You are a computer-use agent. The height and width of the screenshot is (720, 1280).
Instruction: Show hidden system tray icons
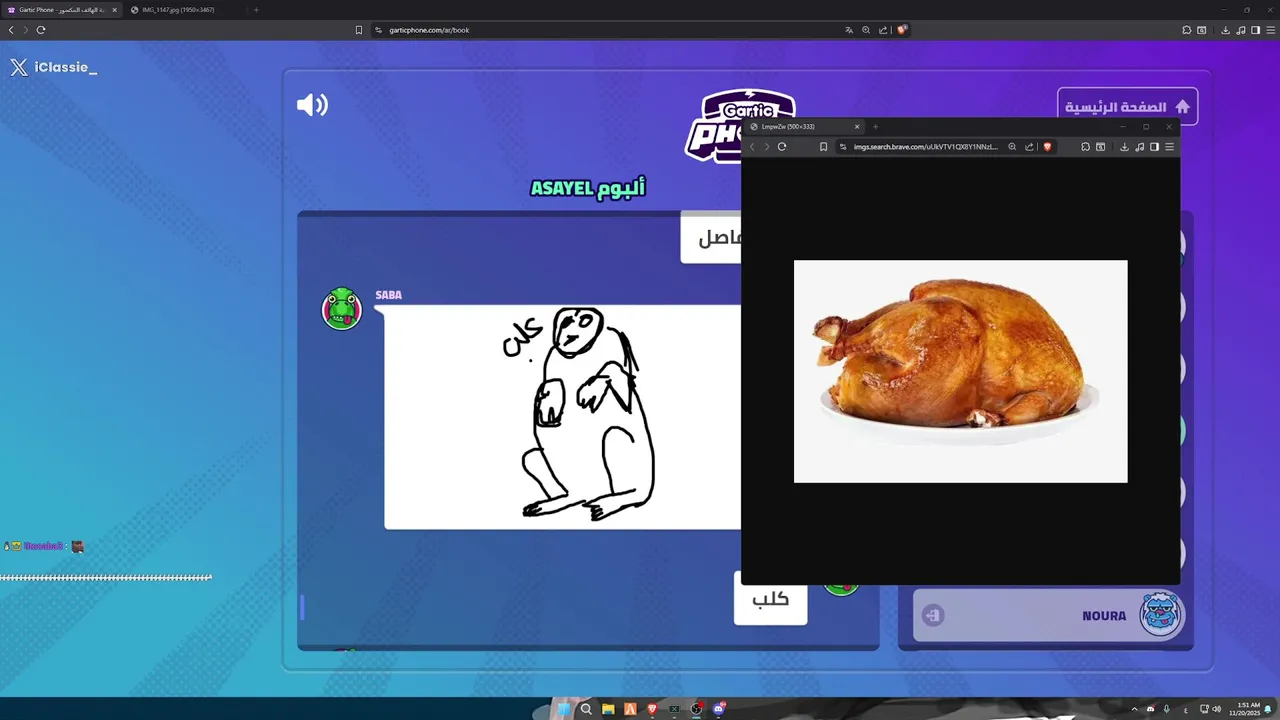click(x=1134, y=709)
